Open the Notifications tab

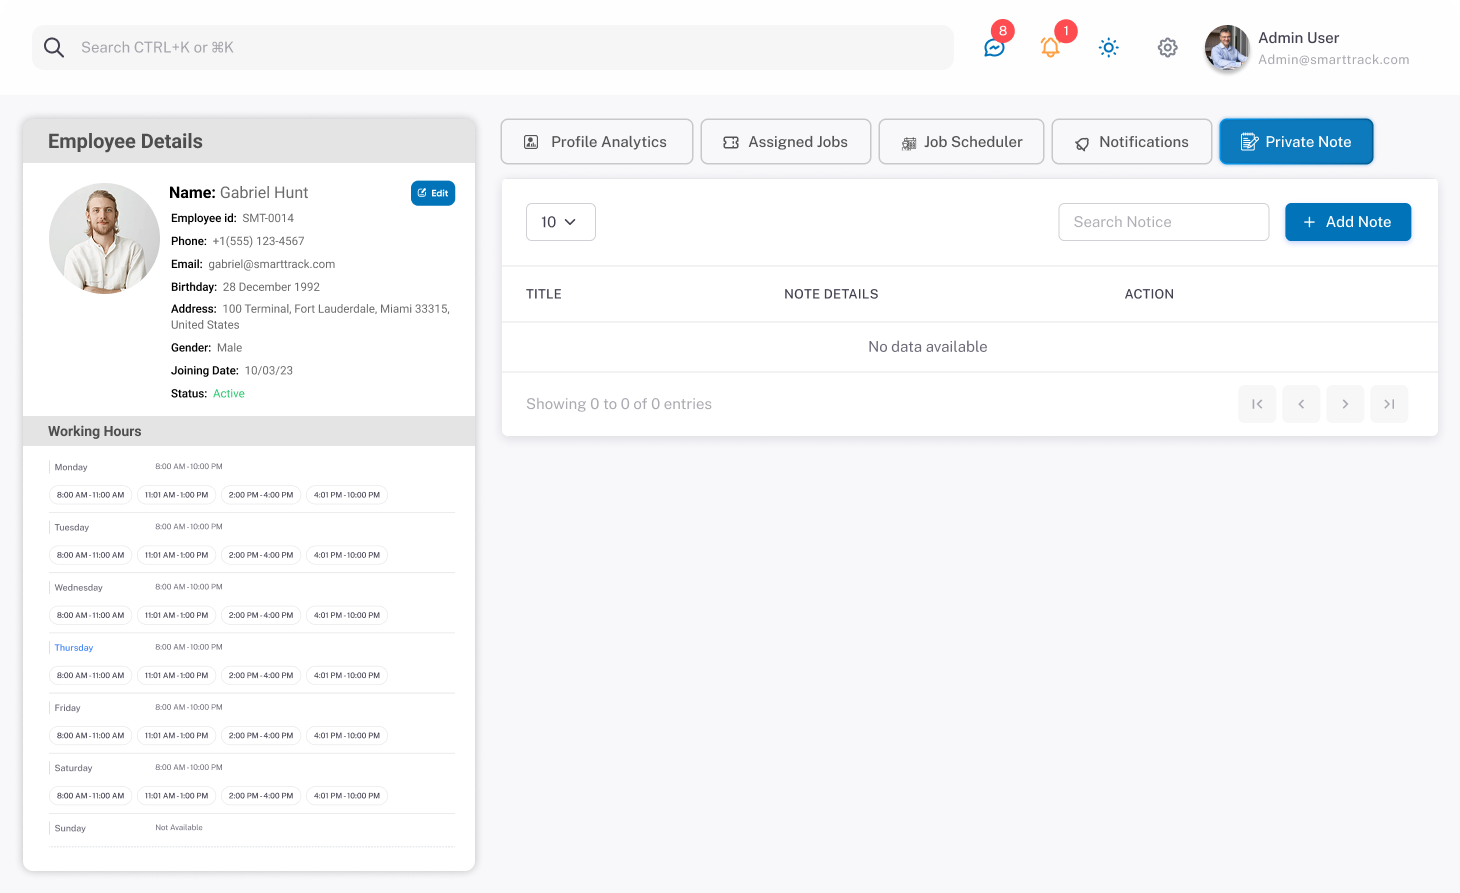tap(1131, 142)
